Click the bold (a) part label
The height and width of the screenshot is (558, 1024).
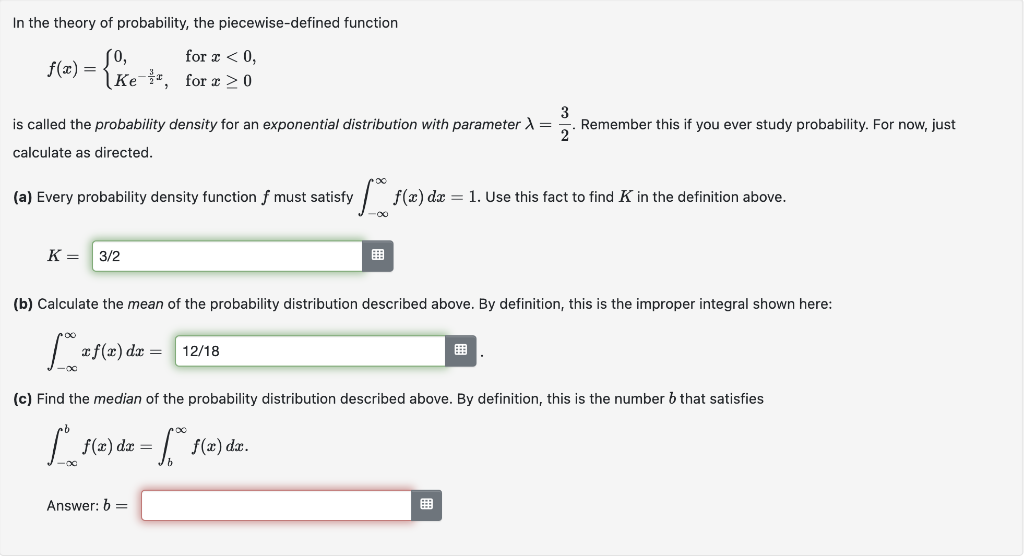click(22, 197)
